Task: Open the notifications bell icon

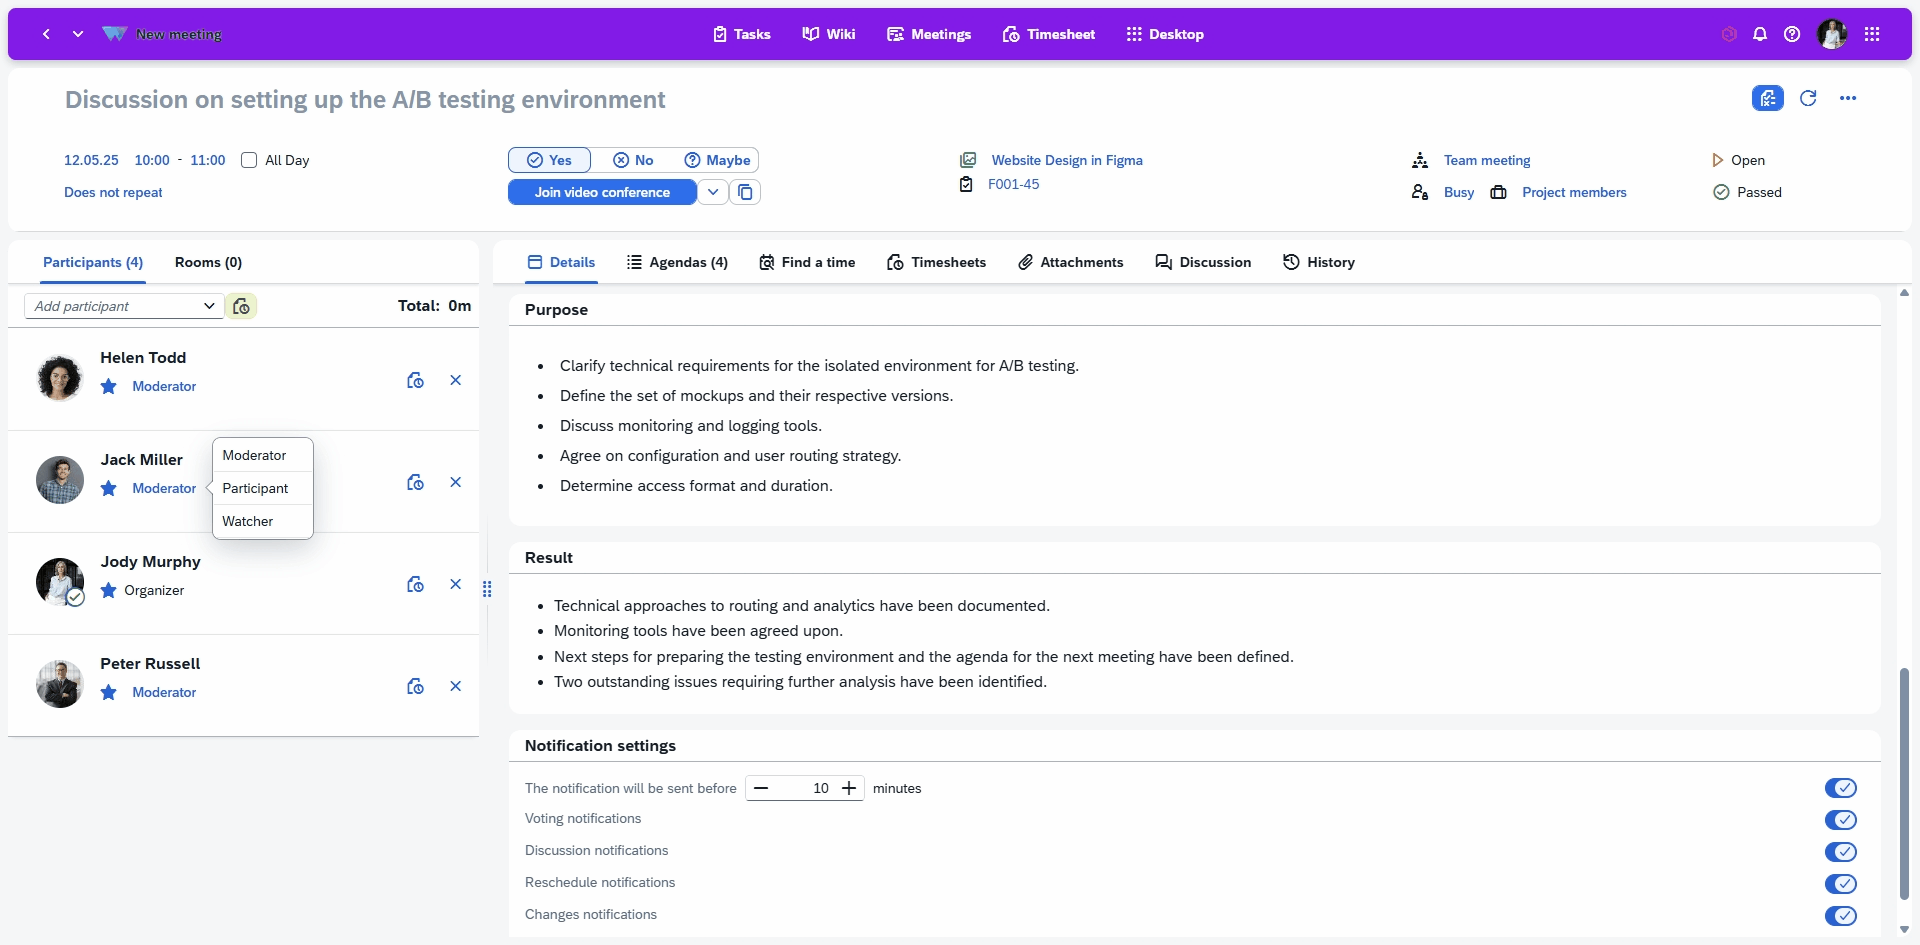Action: 1760,34
